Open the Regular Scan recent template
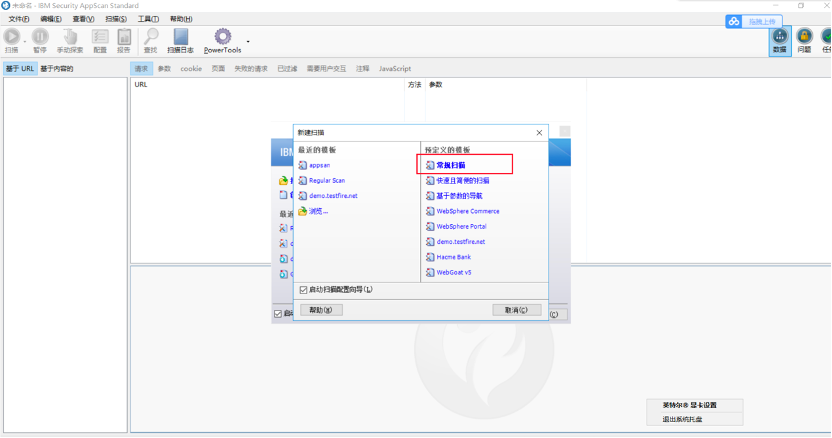 [327, 181]
